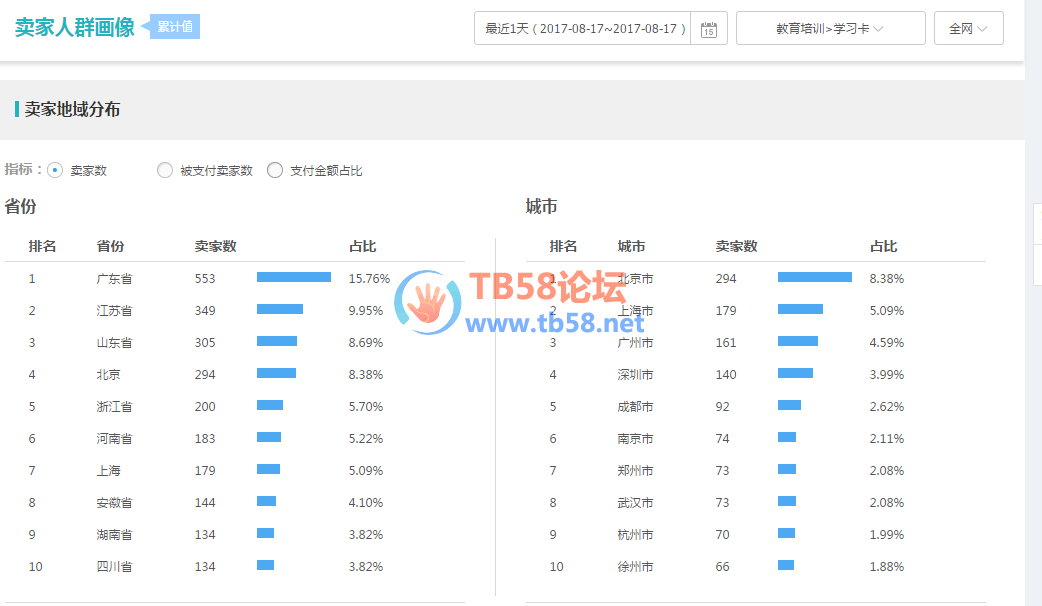Choose the 被支付卖家数 indicator option

[x=165, y=171]
